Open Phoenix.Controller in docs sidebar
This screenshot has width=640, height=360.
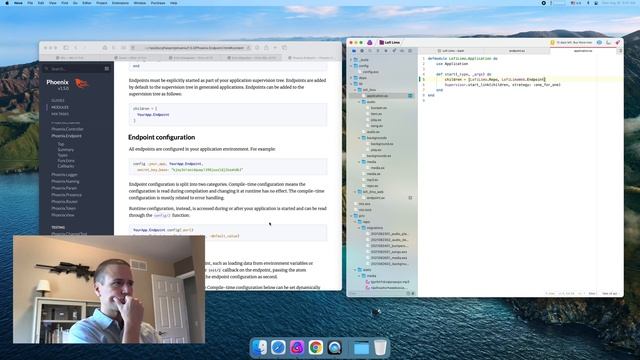coord(67,129)
